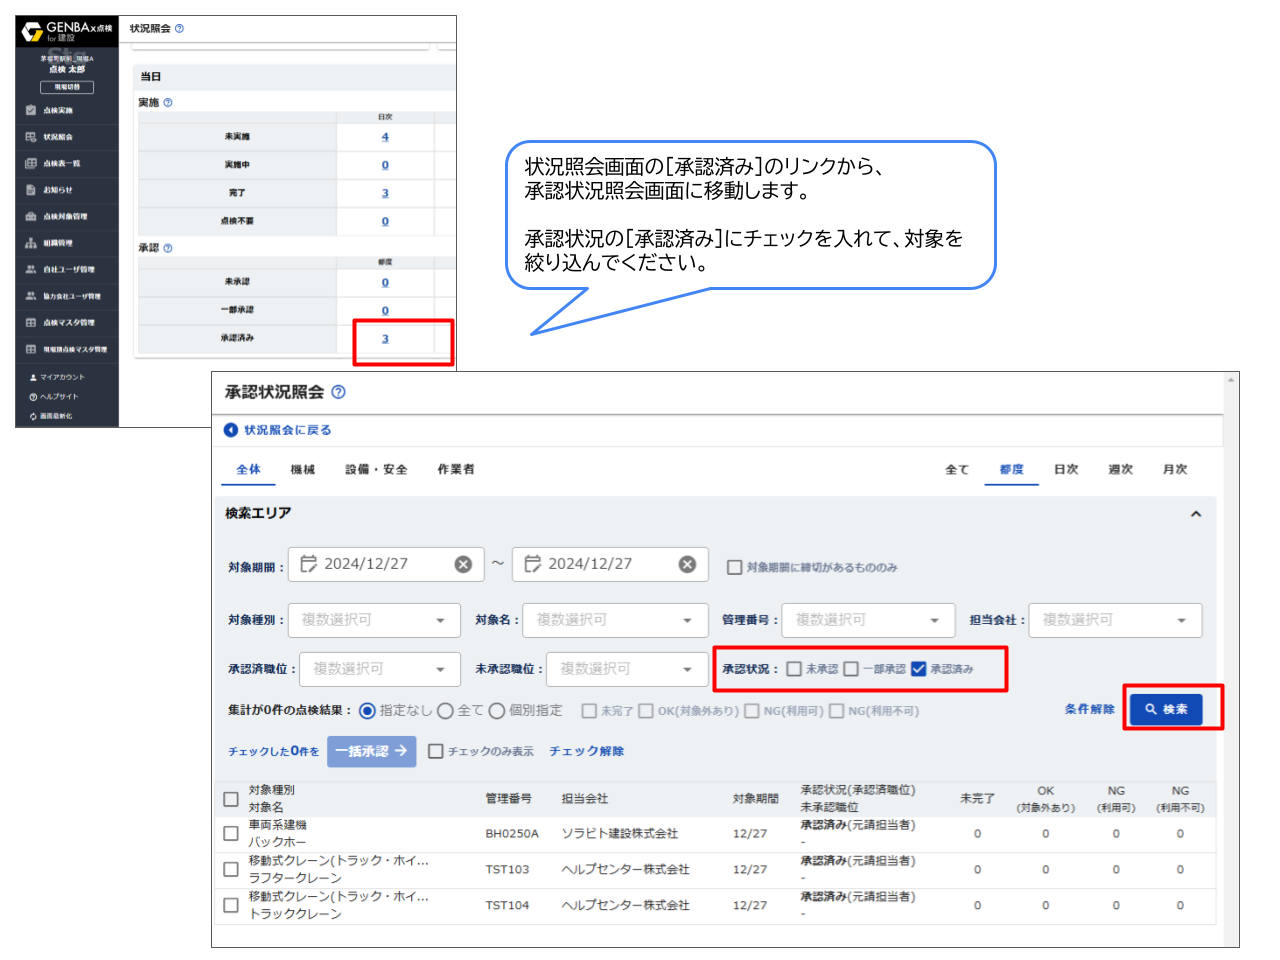Collapse the 検索エリア section

tap(1196, 513)
